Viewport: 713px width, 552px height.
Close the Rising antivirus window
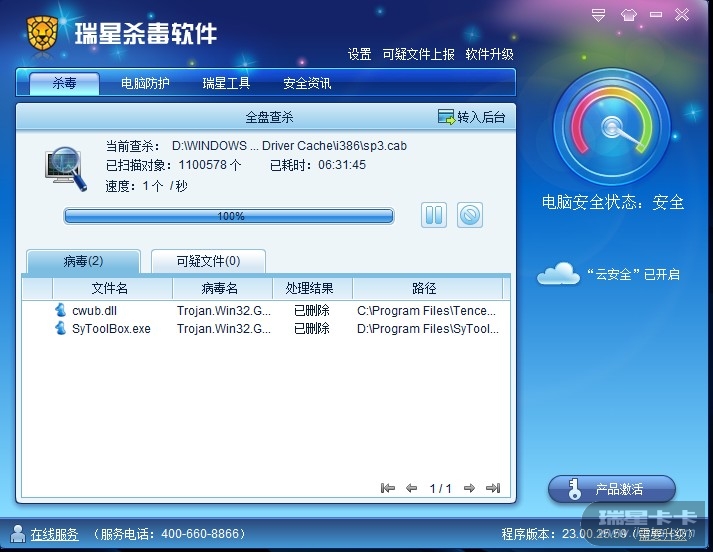[x=682, y=15]
